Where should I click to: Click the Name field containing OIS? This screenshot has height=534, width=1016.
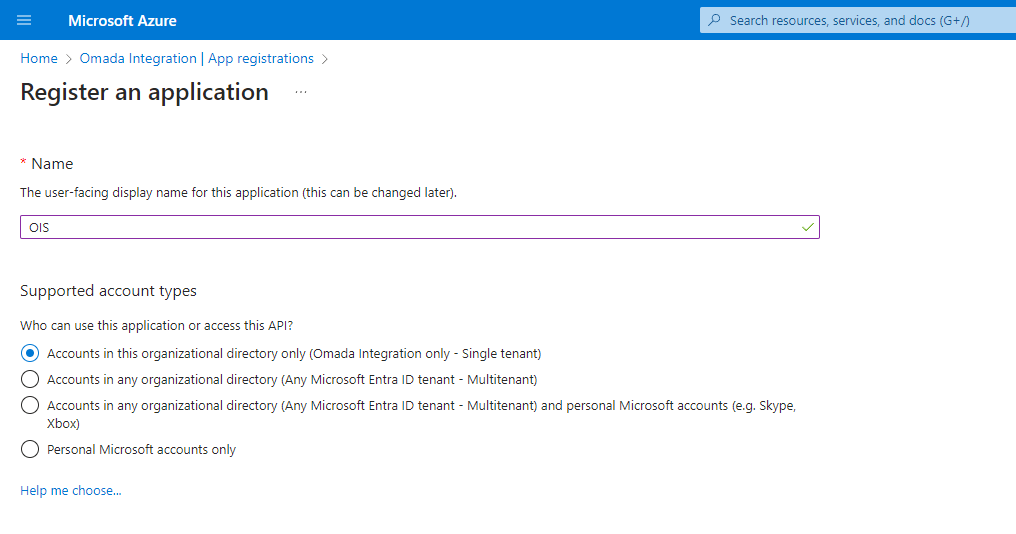[x=420, y=227]
